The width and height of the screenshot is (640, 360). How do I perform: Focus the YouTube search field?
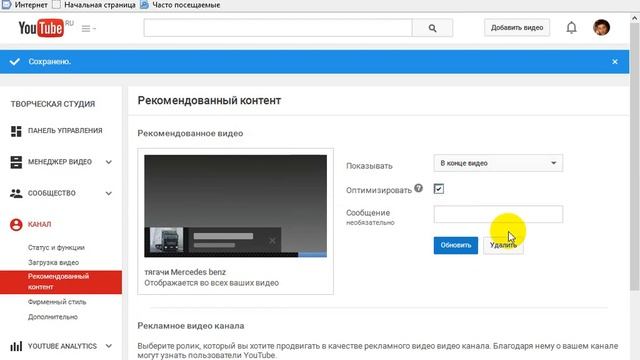[x=278, y=28]
